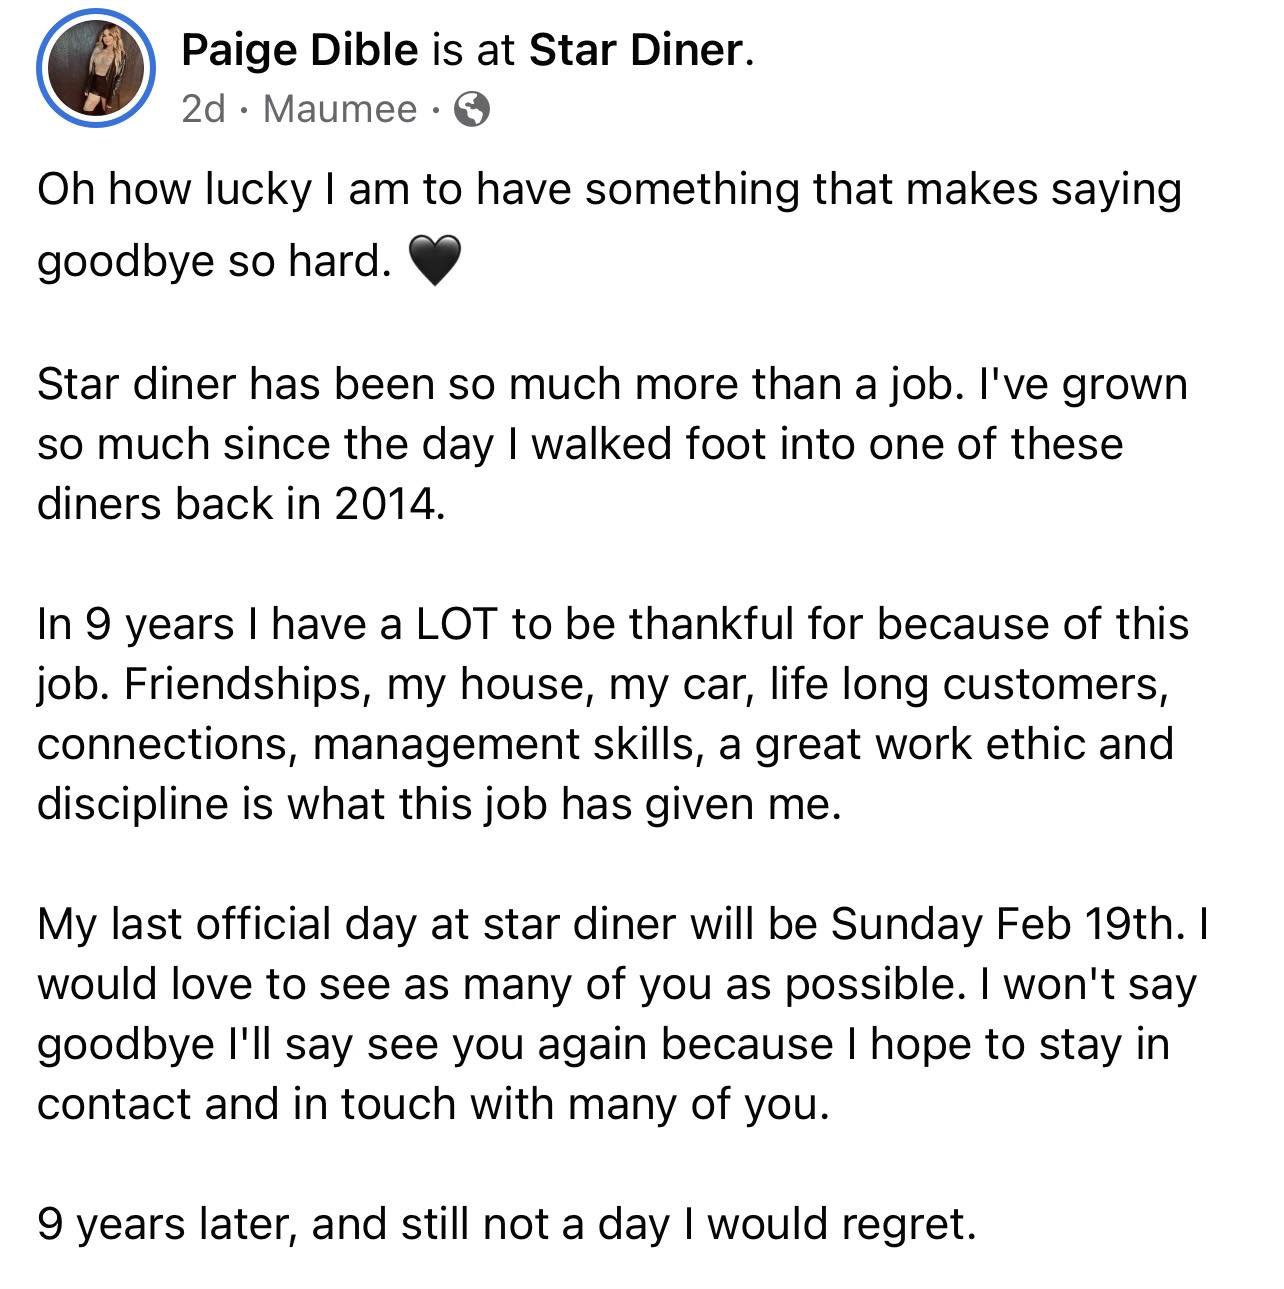Screen dimensions: 1284x1289
Task: Click the 'In 9 years I have a LOT' line
Action: 613,625
